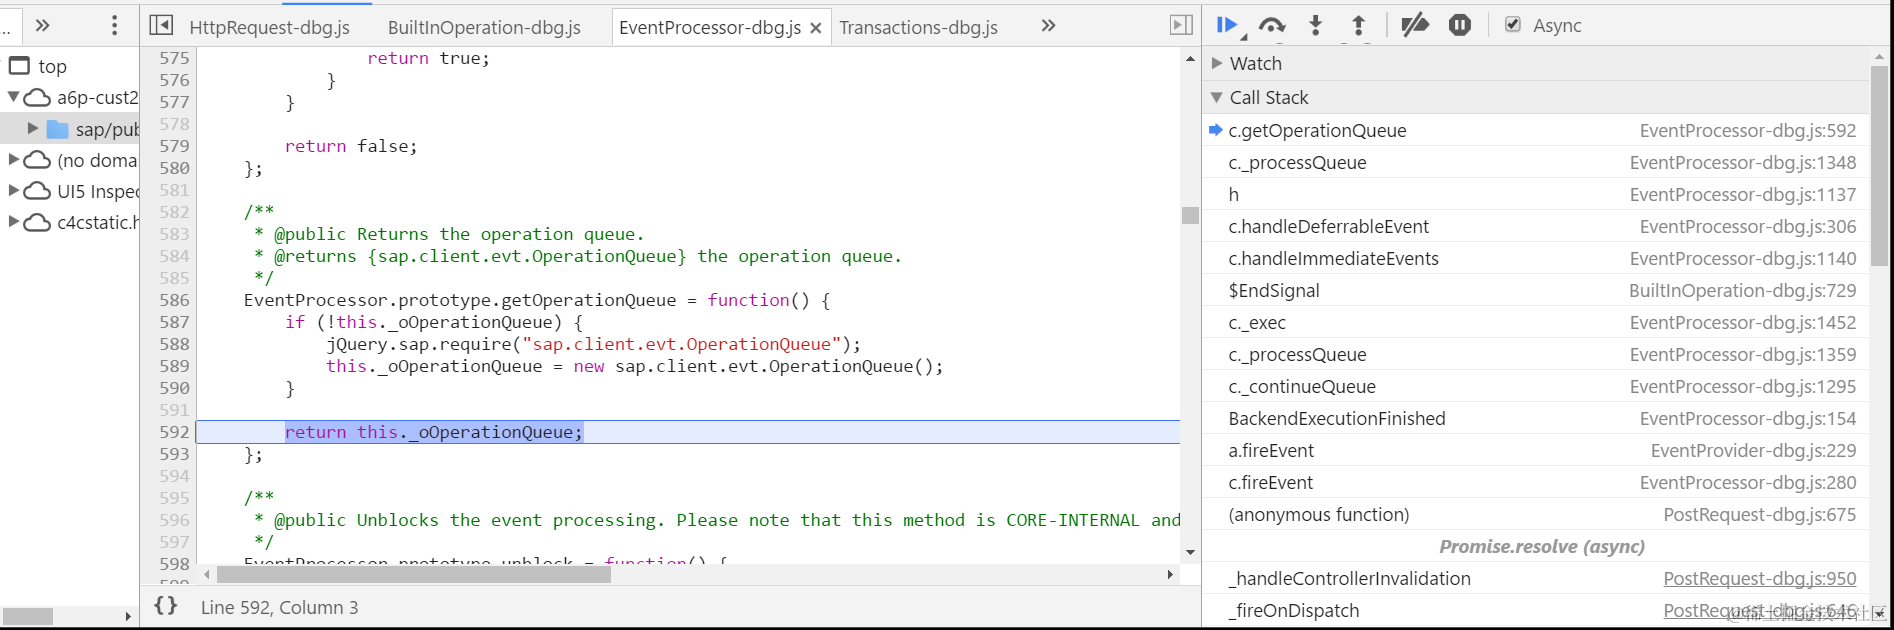
Task: Set breakpoint on line number 589
Action: click(x=174, y=366)
